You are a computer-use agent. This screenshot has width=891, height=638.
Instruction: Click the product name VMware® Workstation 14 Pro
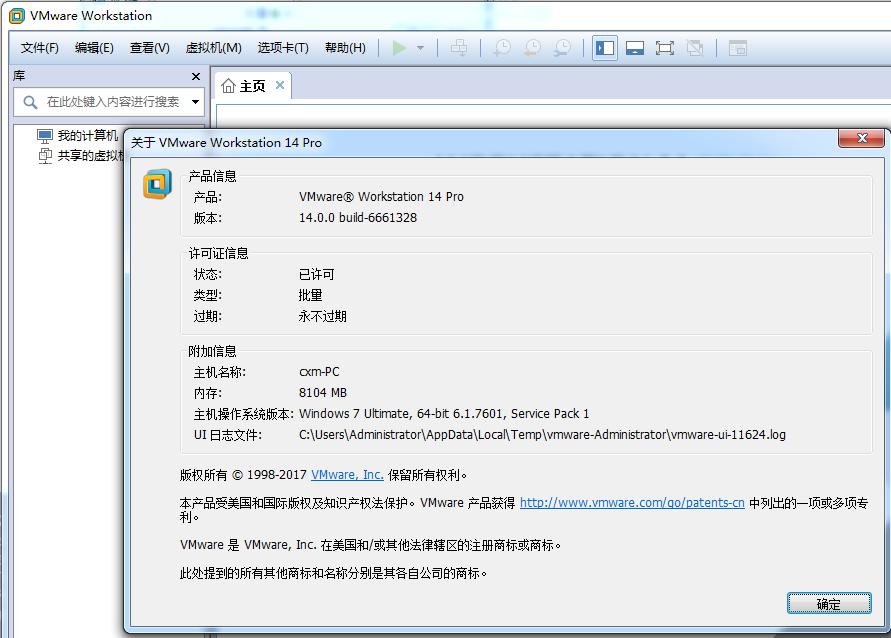(x=381, y=197)
